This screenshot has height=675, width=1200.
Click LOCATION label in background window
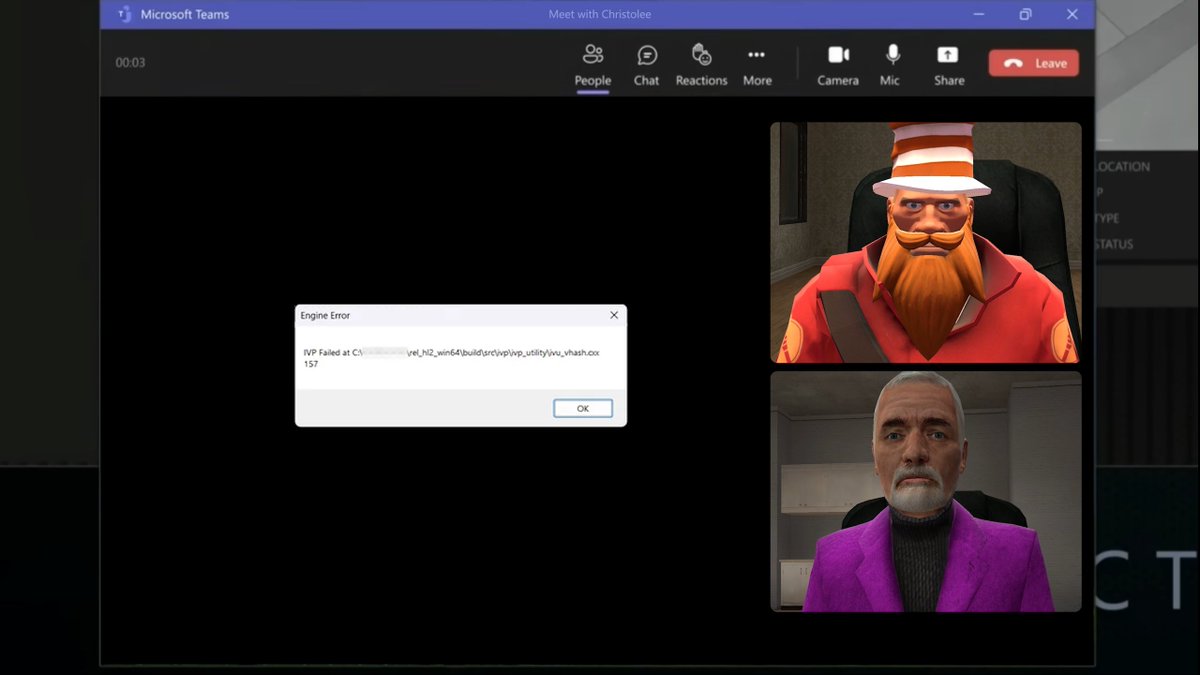(x=1123, y=167)
